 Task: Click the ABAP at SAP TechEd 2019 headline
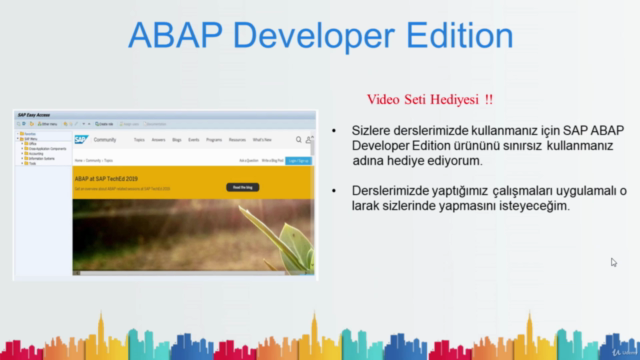pyautogui.click(x=106, y=179)
